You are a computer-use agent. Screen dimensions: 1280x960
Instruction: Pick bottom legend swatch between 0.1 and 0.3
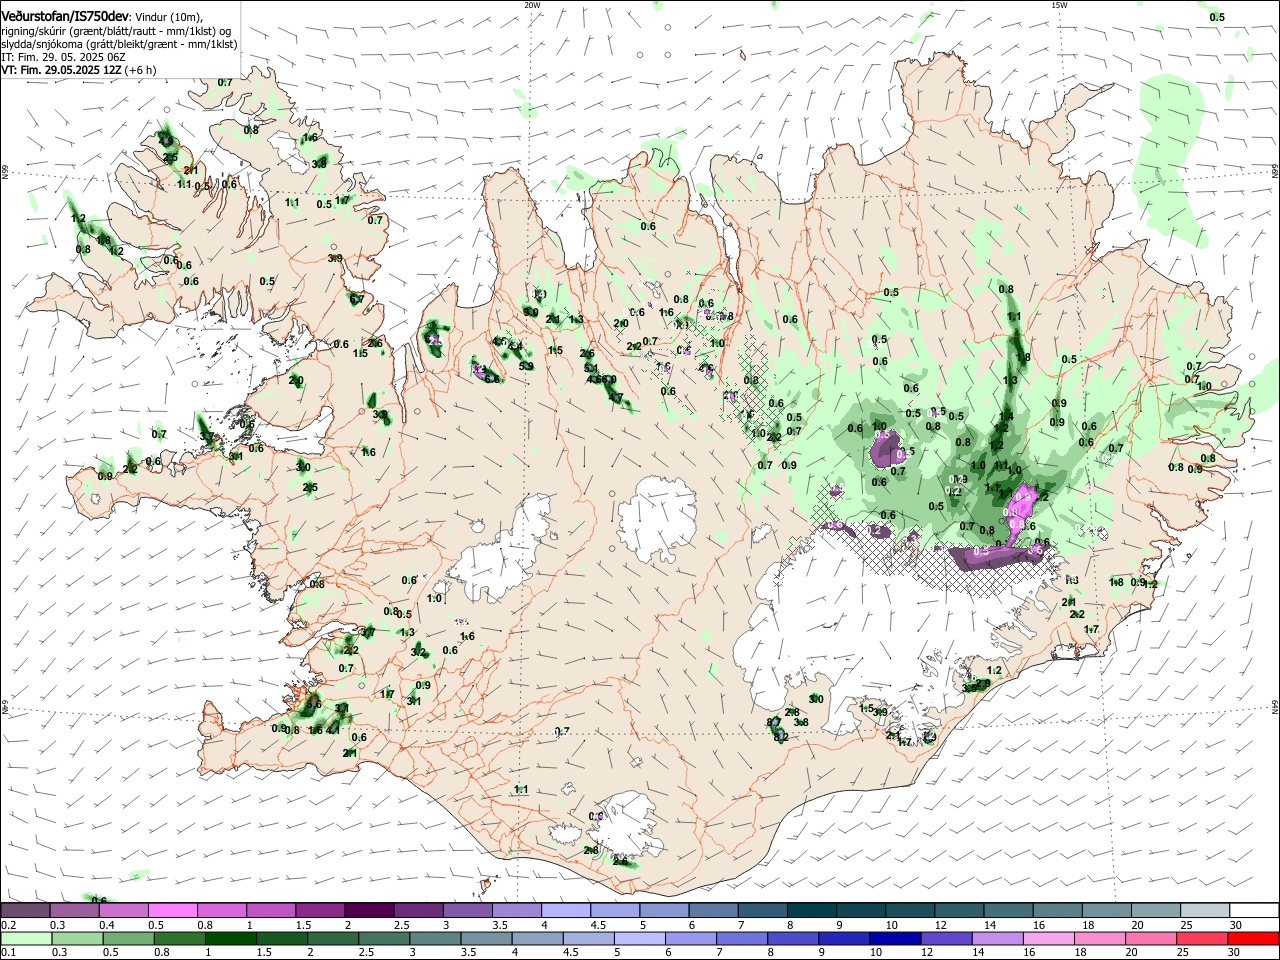[25, 938]
